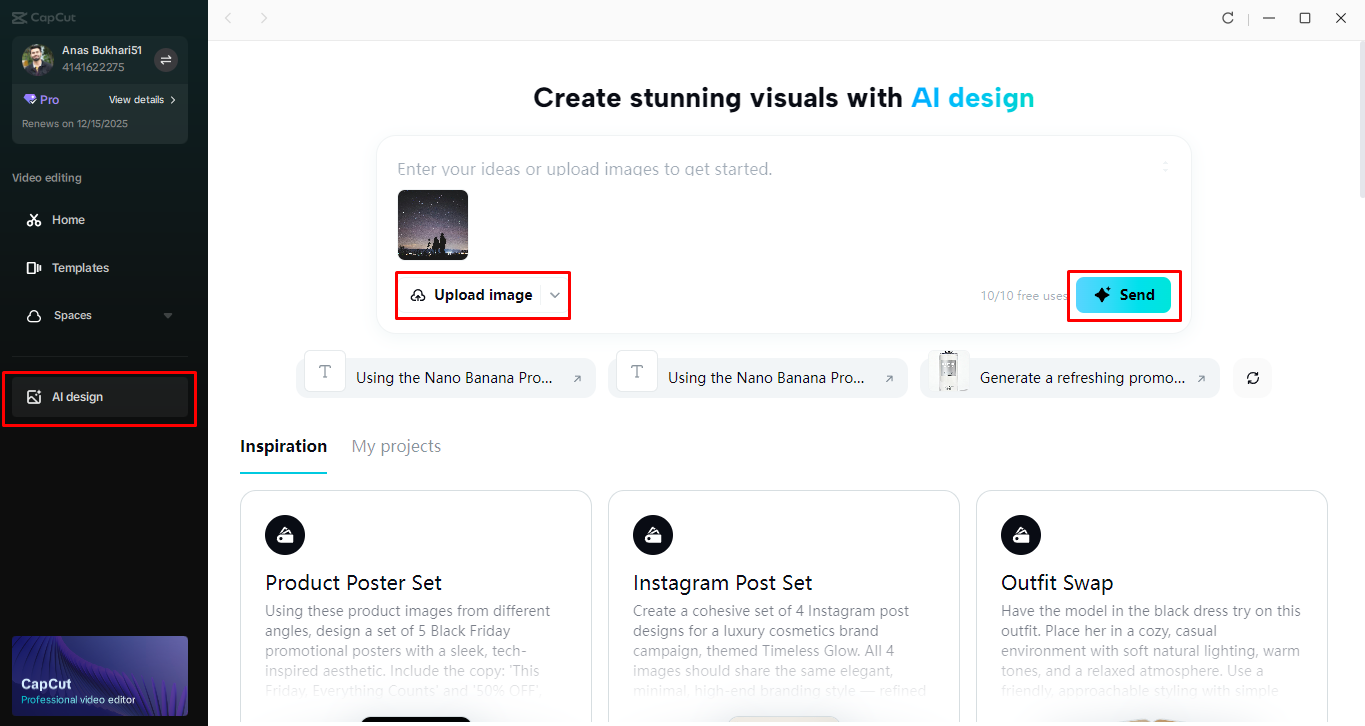The height and width of the screenshot is (726, 1365).
Task: Reload the page with the refresh icon
Action: (1228, 17)
